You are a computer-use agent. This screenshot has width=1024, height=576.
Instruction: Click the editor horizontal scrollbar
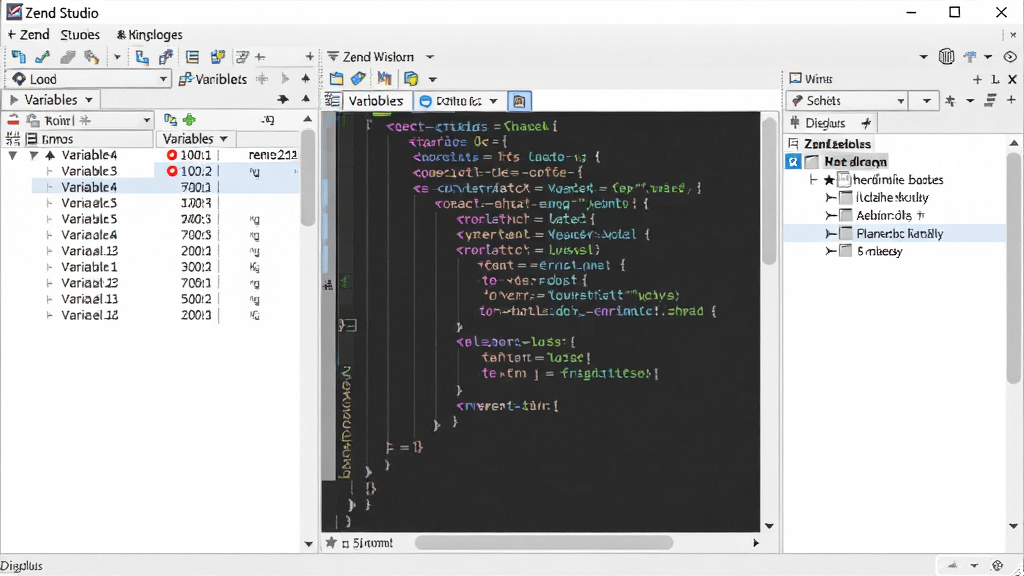click(543, 543)
